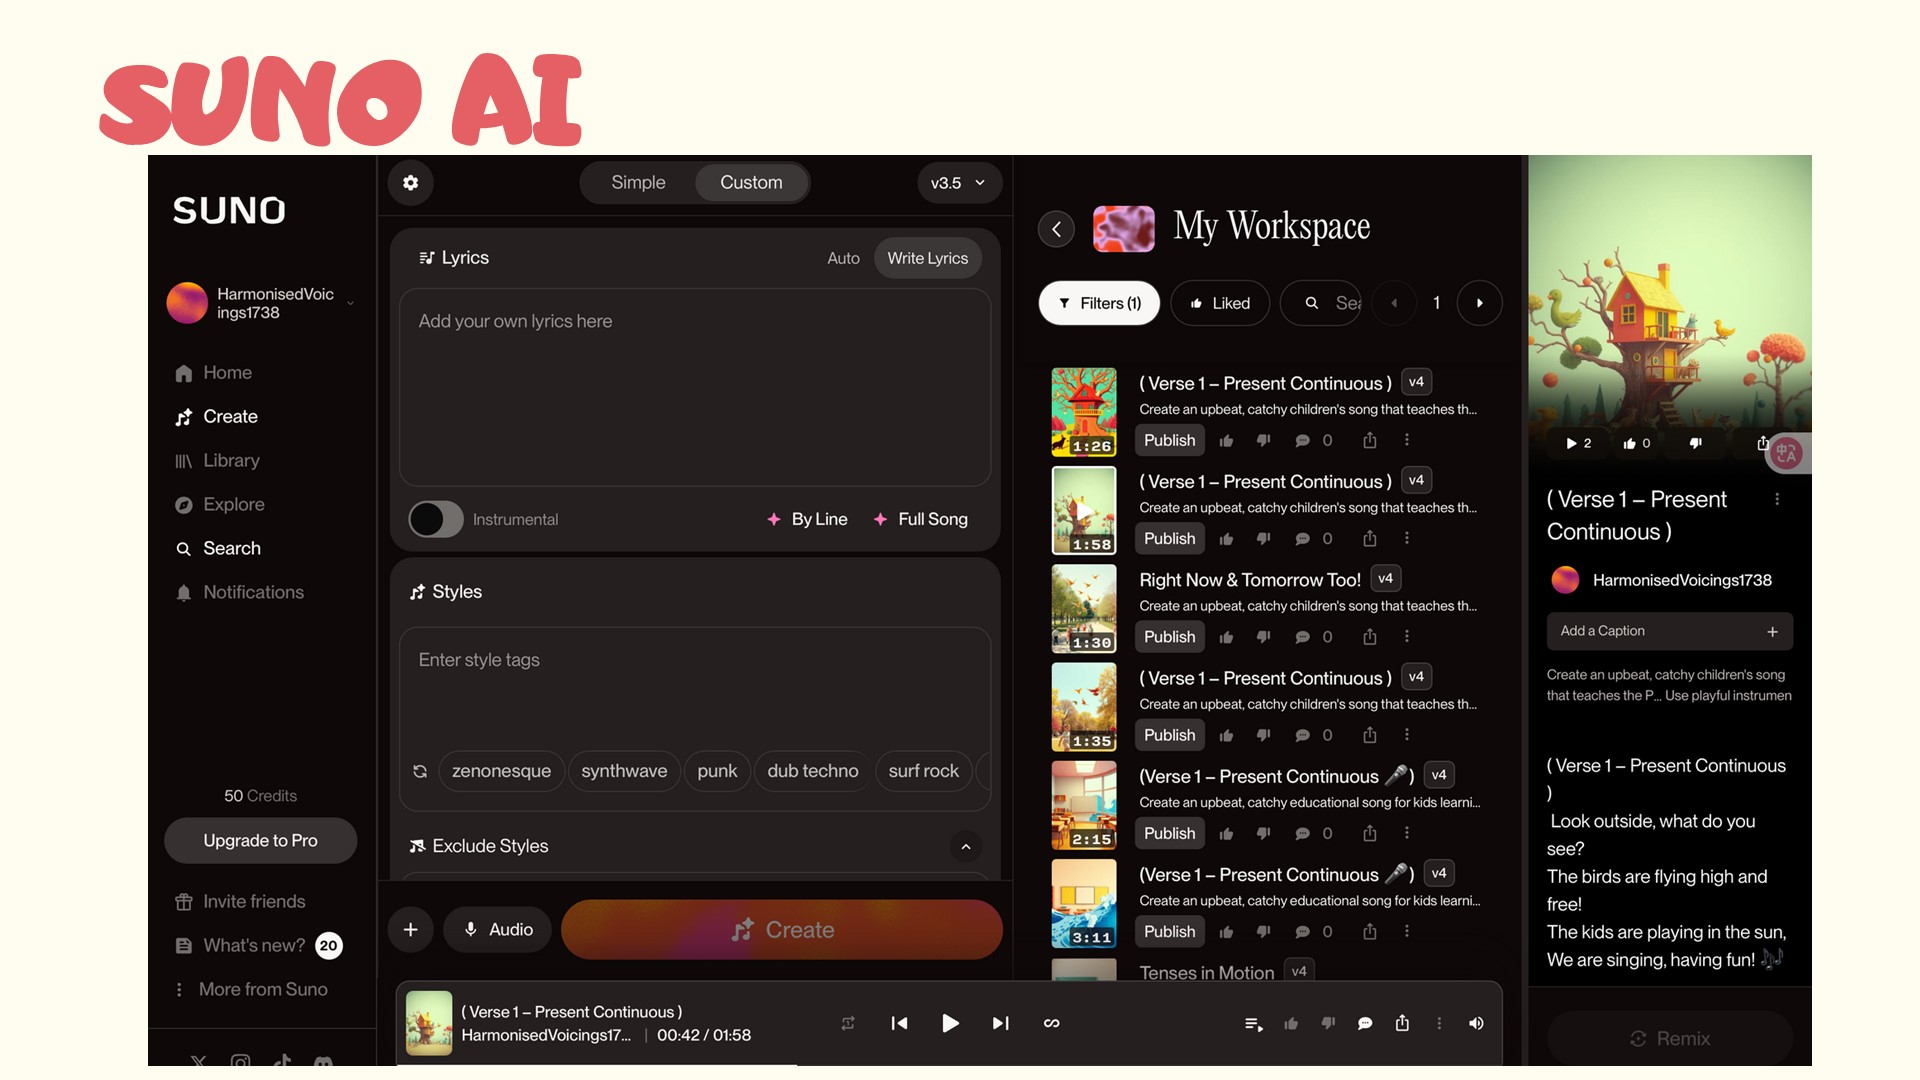The width and height of the screenshot is (1920, 1080).
Task: Open Notifications in the sidebar
Action: click(240, 593)
